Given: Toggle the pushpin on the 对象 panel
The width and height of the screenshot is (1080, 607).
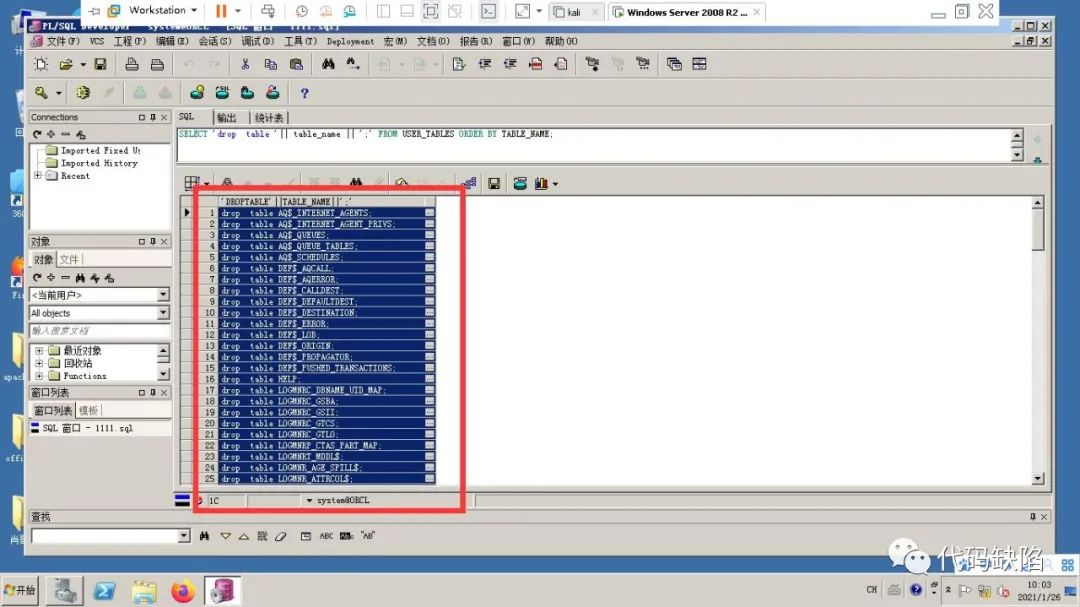Looking at the screenshot, I should coord(153,242).
